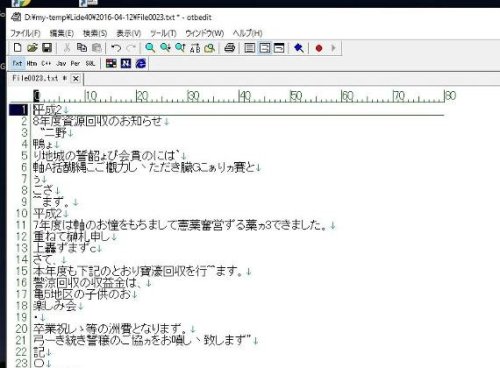This screenshot has height=368, width=500.
Task: Search in files with the folder-magnifier icon
Action: click(x=210, y=48)
